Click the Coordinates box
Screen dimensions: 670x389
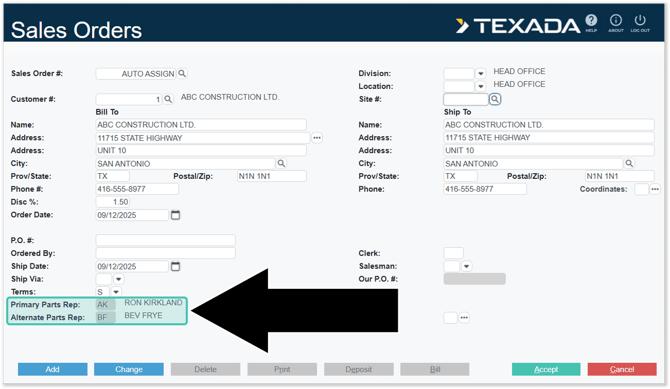[x=641, y=189]
